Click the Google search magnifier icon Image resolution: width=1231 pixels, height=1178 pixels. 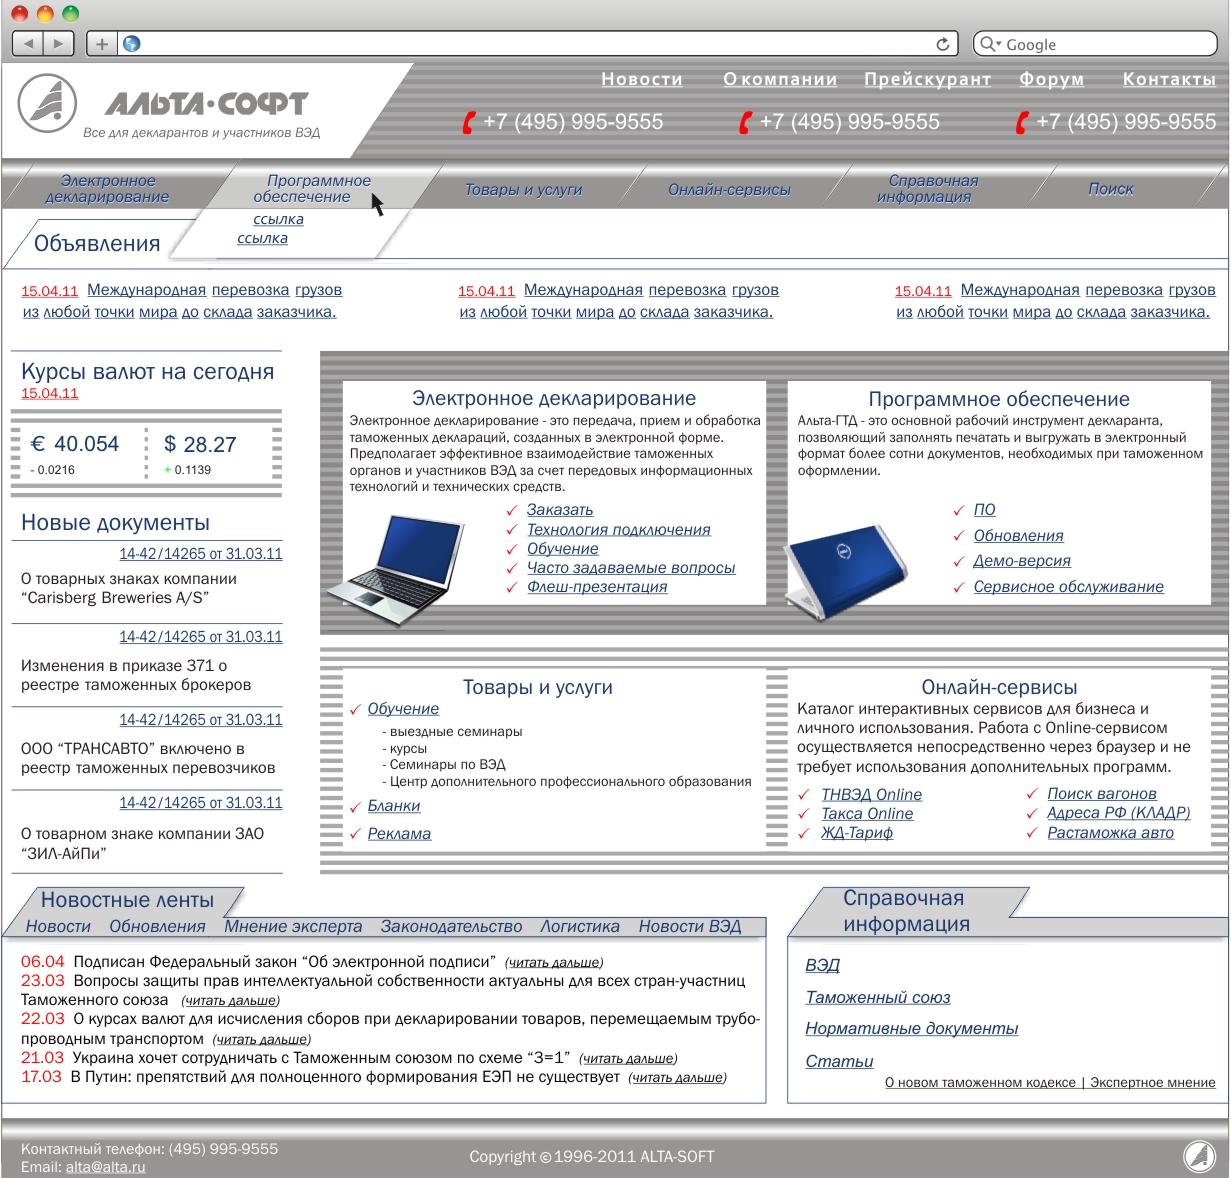(989, 44)
